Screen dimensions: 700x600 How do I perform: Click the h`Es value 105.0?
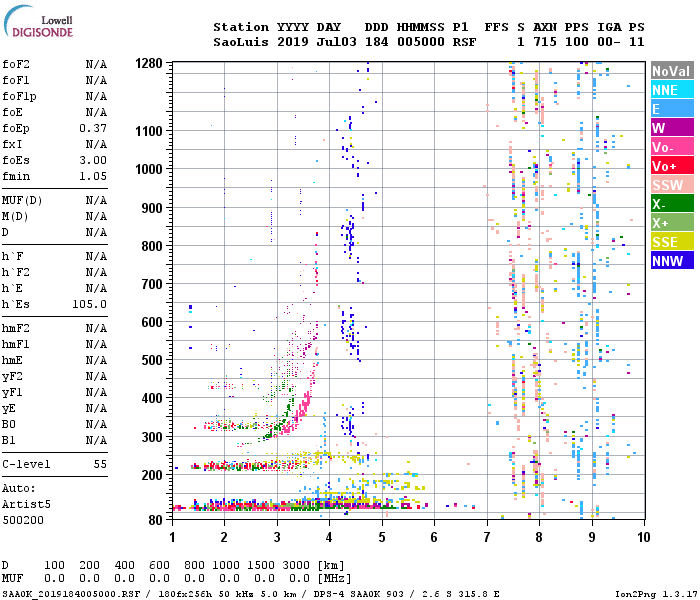[x=90, y=304]
